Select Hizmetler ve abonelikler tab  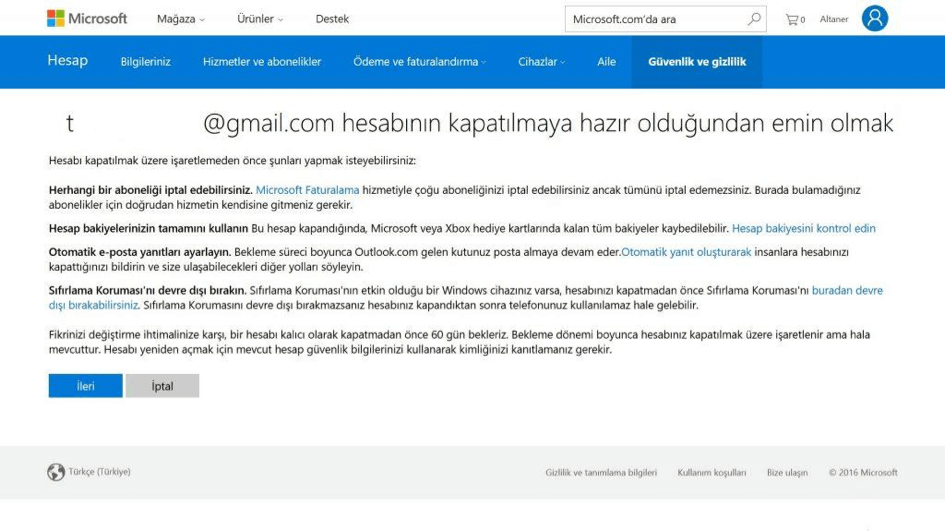pyautogui.click(x=262, y=62)
